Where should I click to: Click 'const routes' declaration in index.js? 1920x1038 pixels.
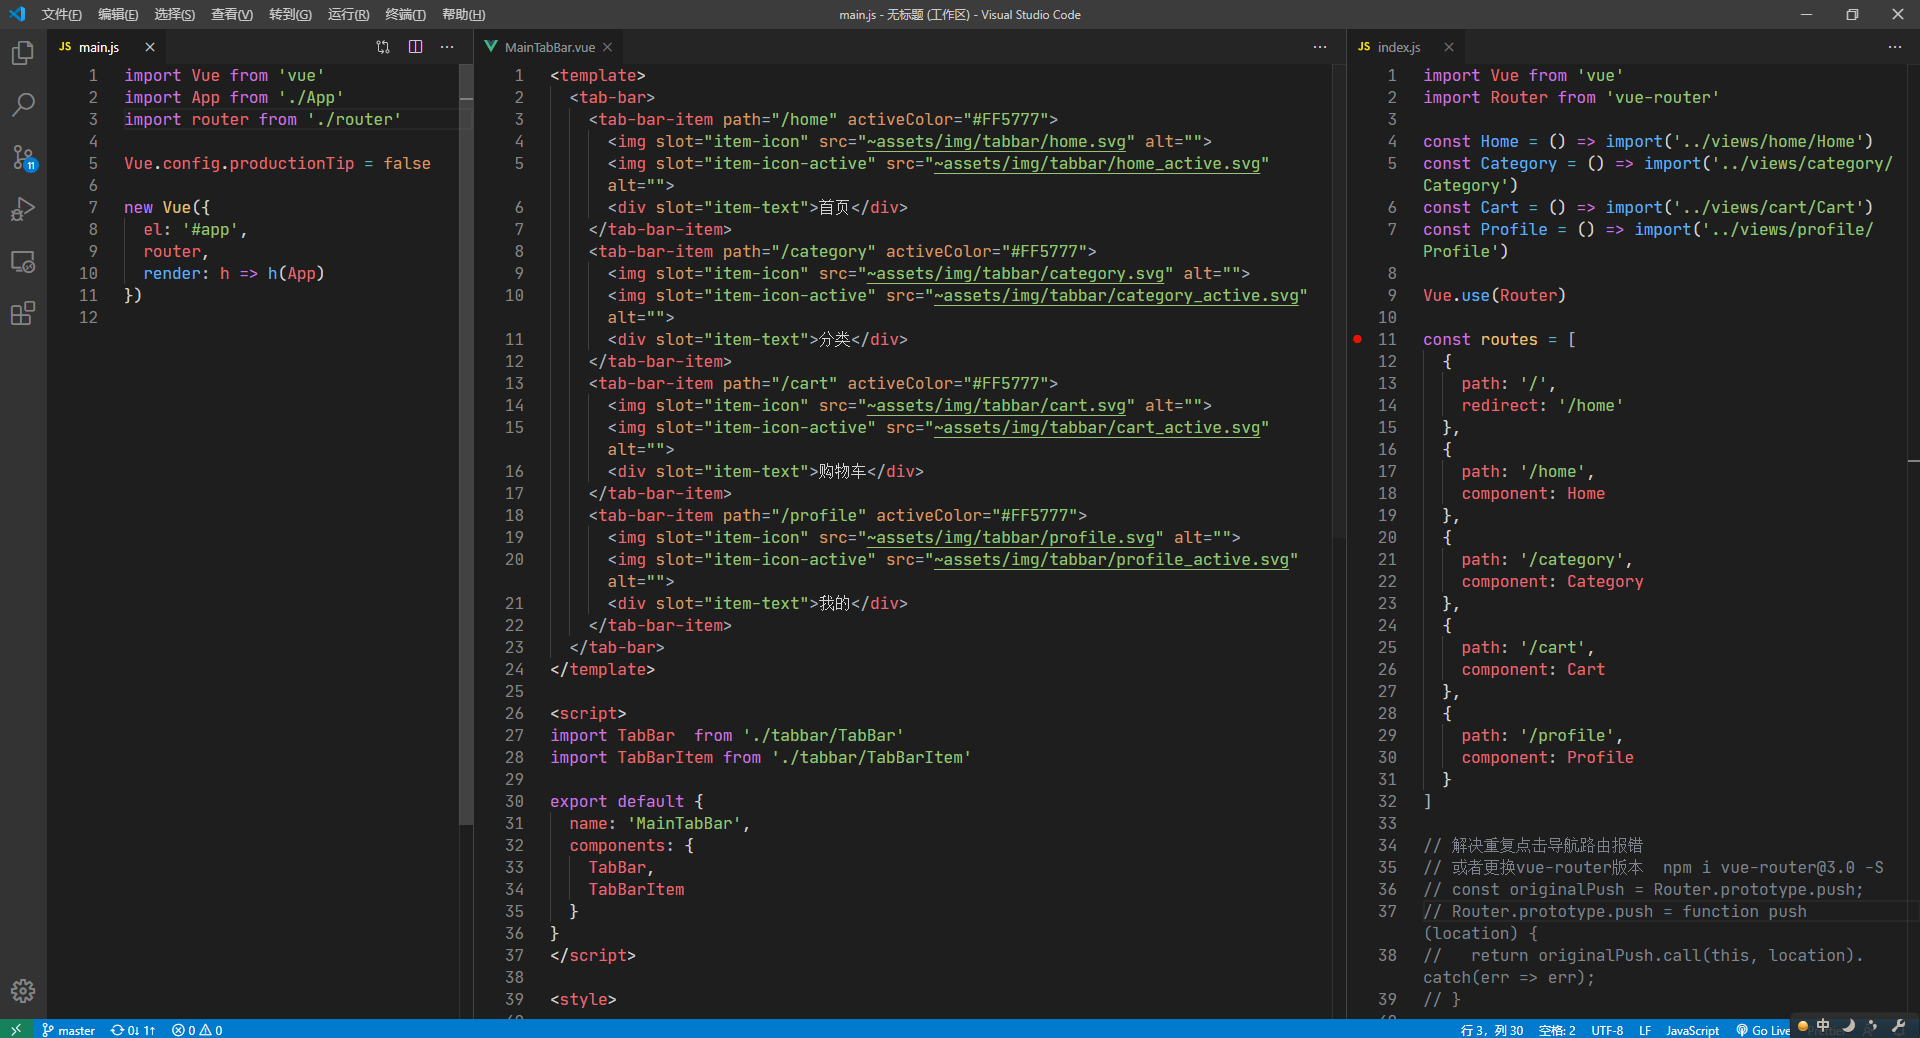[x=1480, y=339]
